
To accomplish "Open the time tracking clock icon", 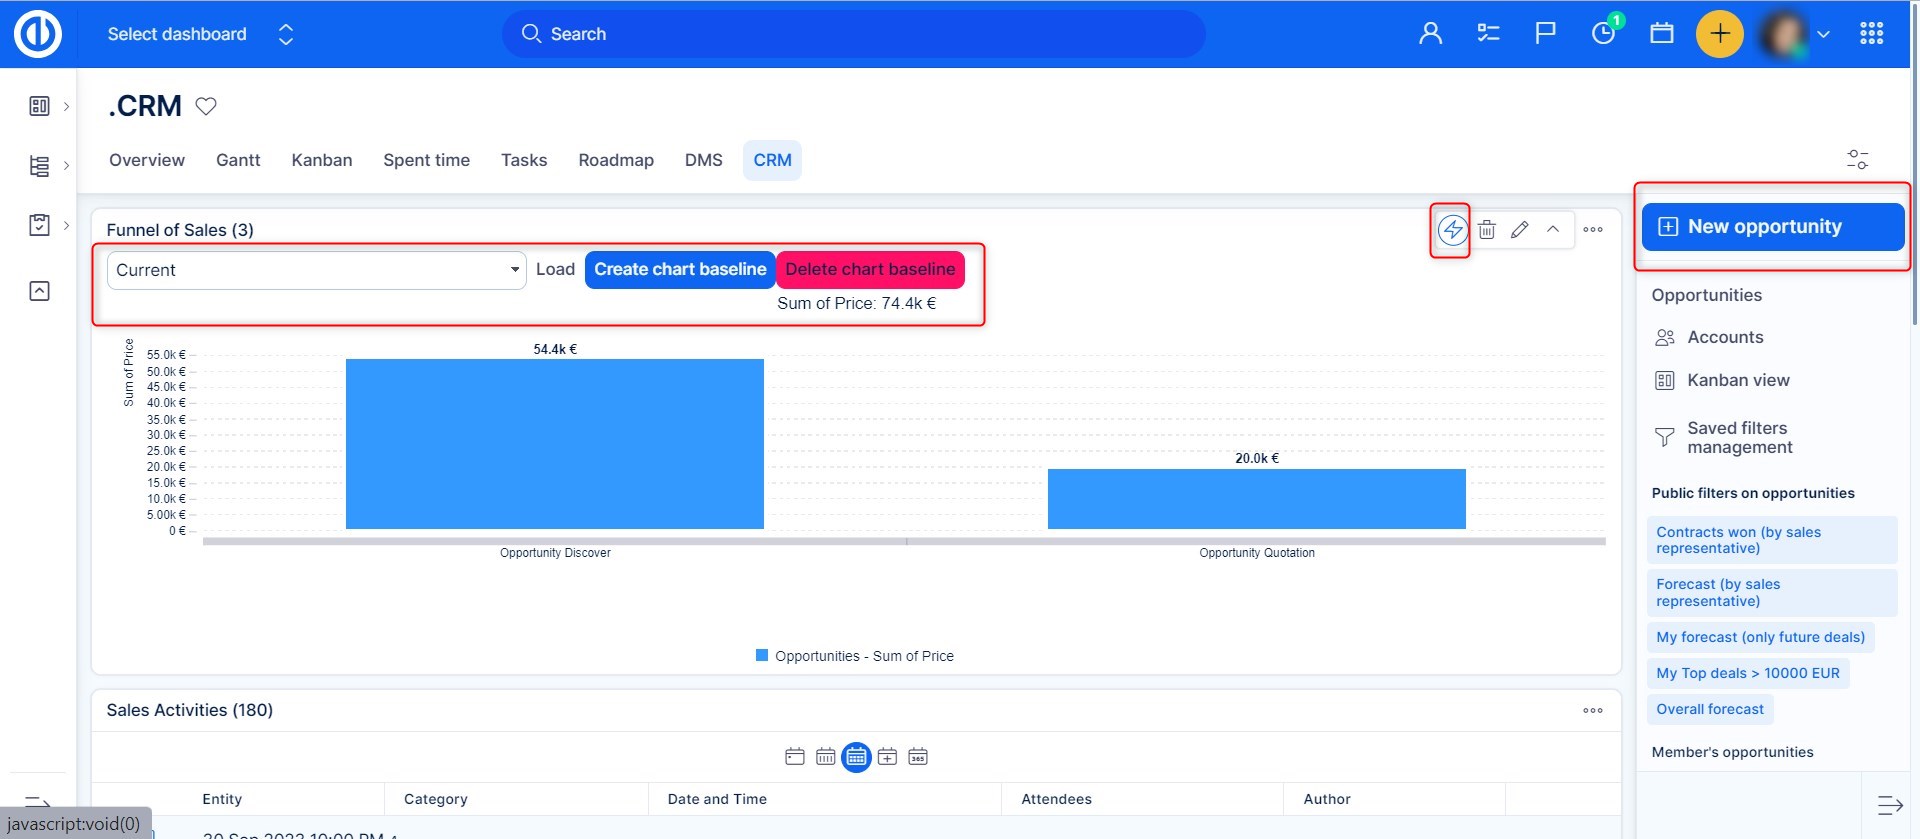I will (x=1603, y=34).
